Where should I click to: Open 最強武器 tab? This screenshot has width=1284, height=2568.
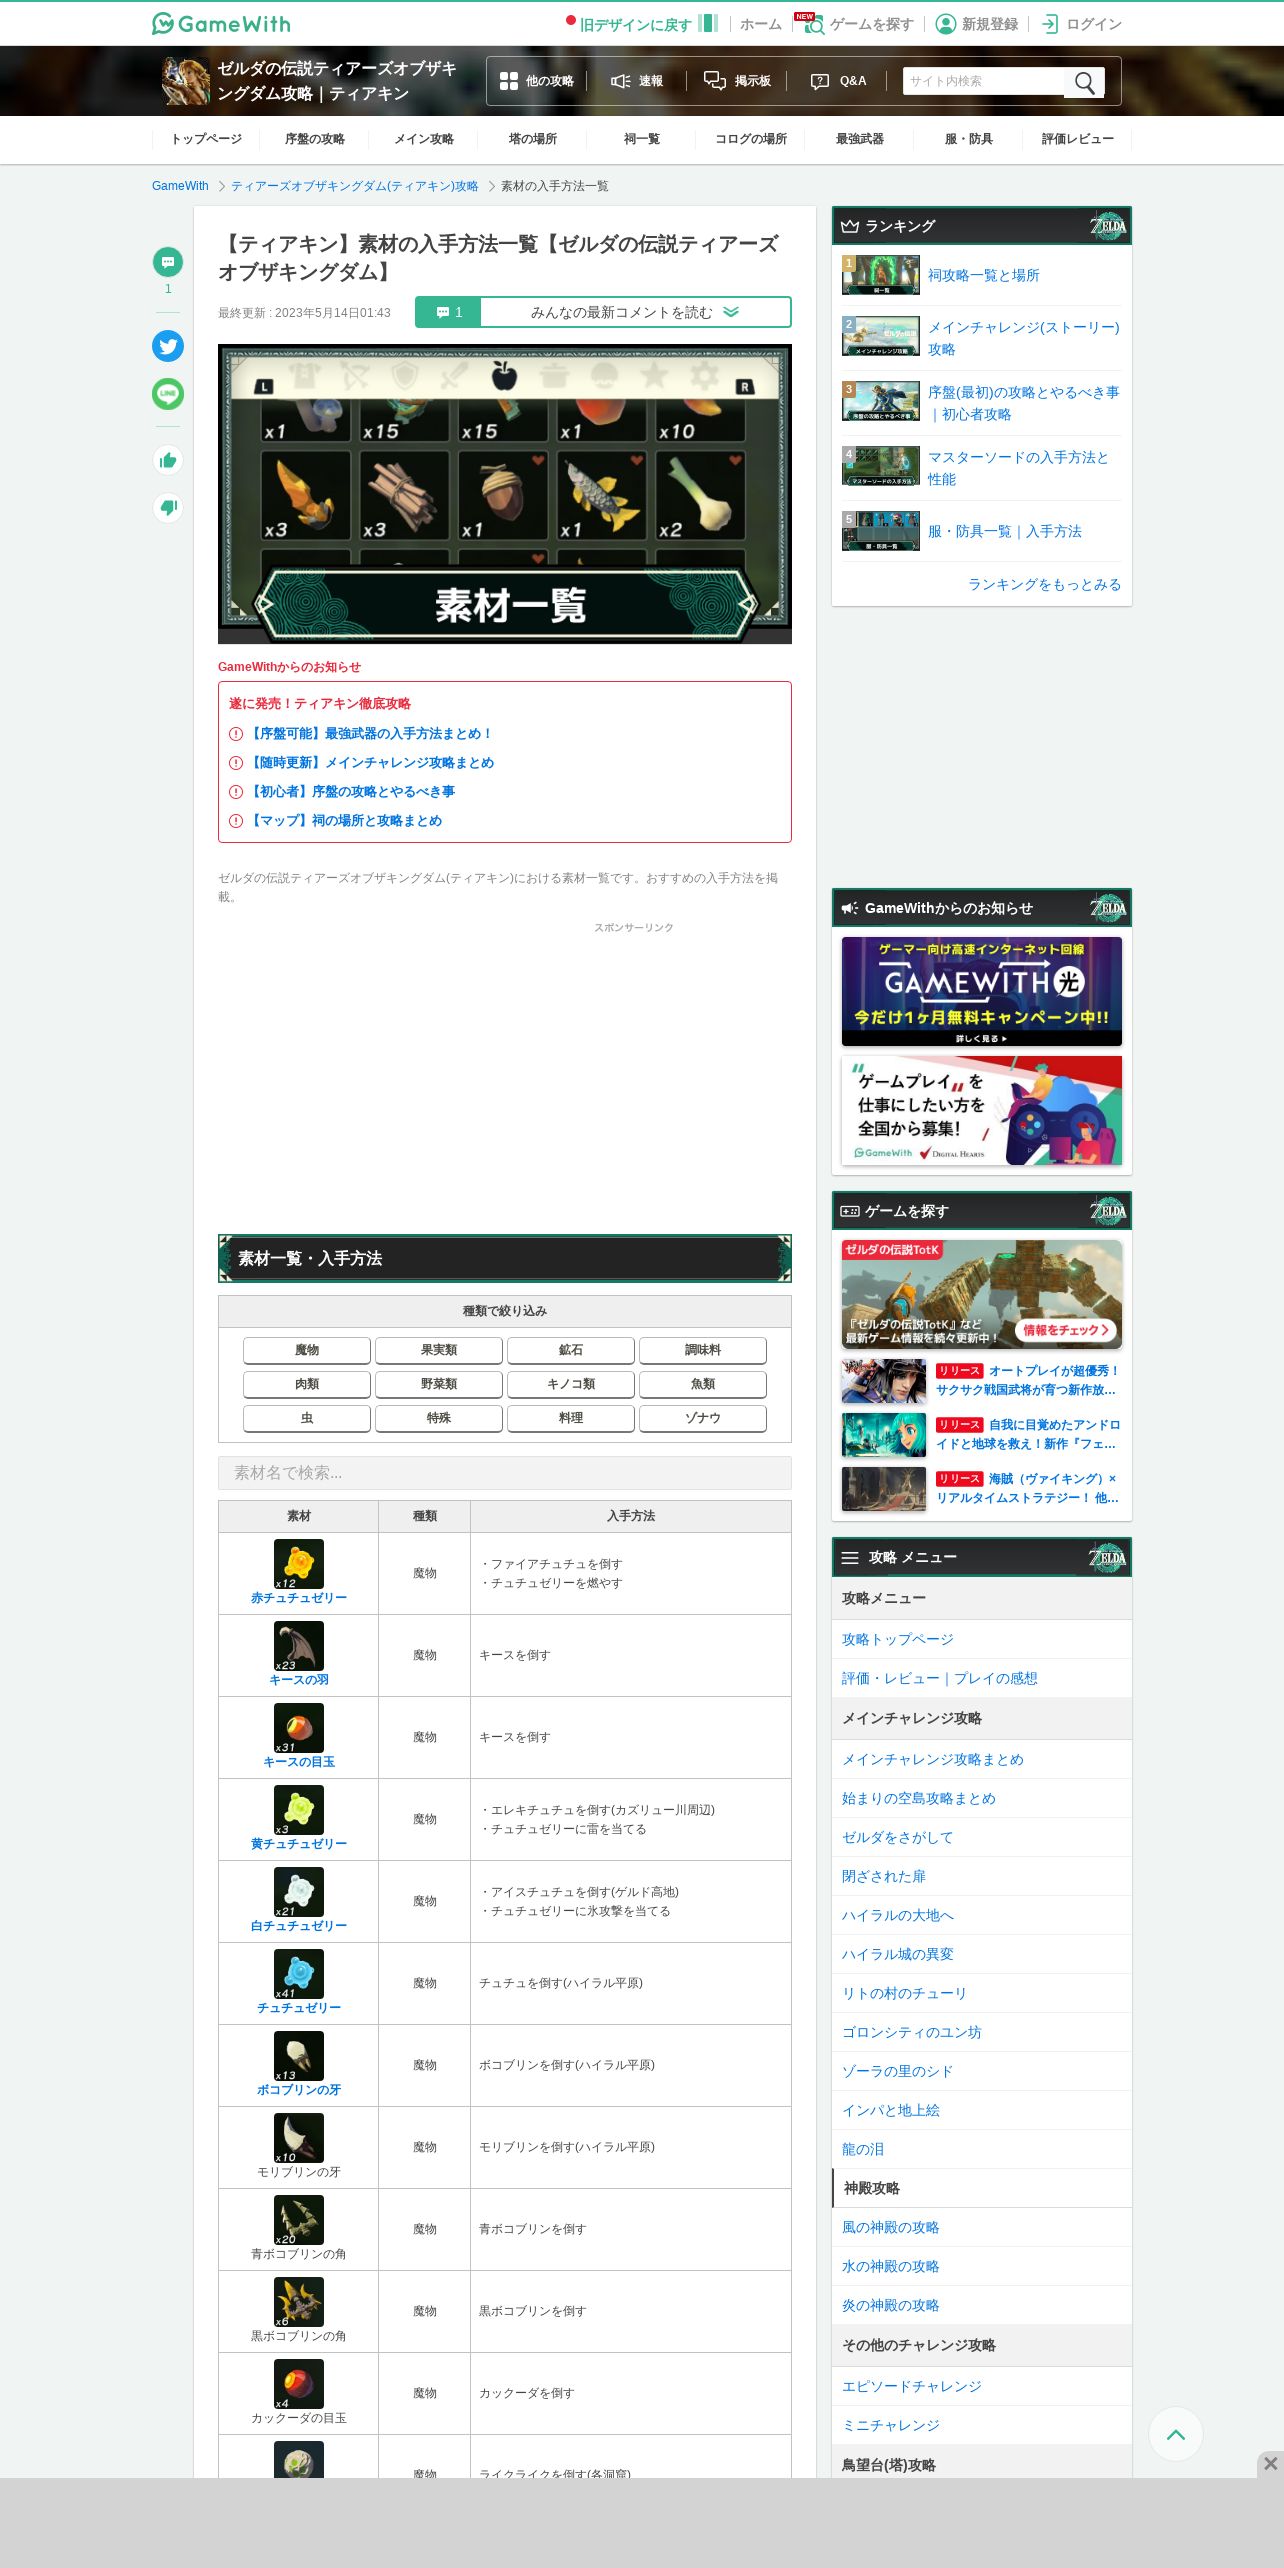860,139
